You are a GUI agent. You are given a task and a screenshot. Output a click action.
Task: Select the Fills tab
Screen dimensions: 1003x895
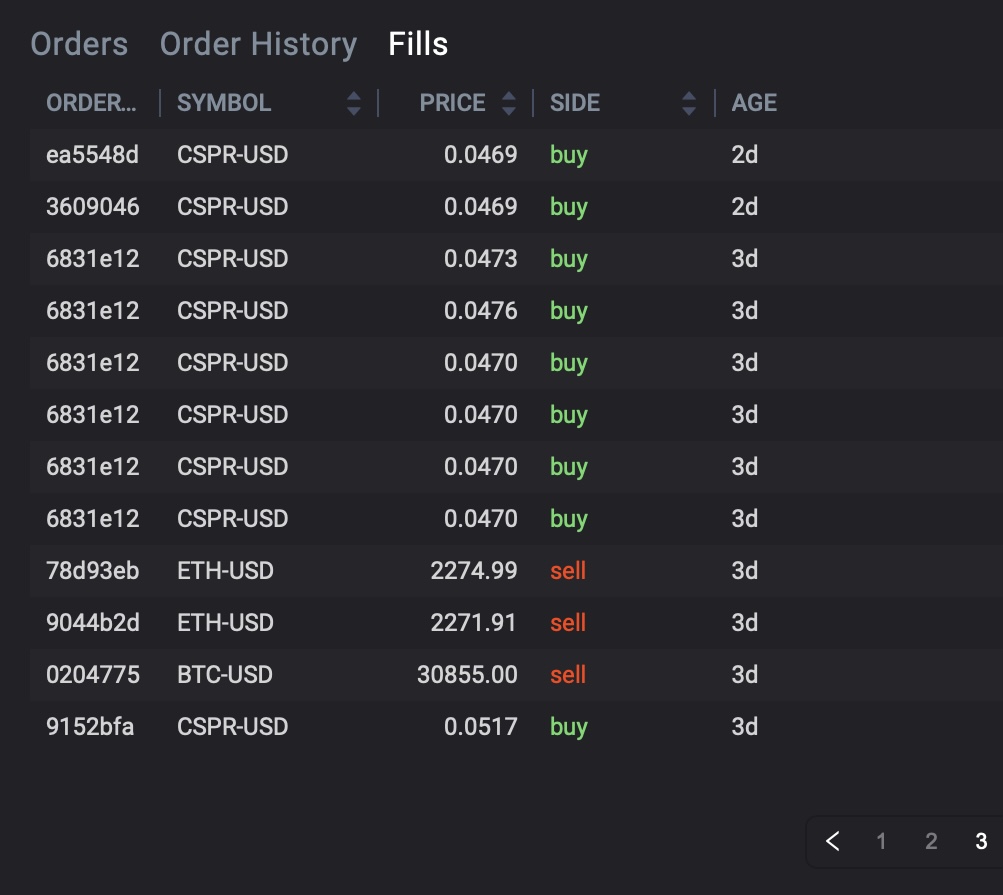418,44
